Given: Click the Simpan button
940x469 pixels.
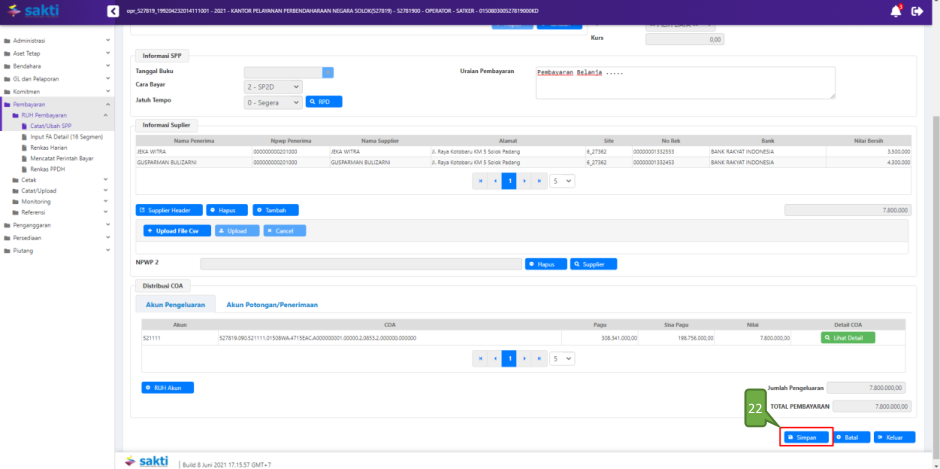Looking at the screenshot, I should (x=806, y=437).
